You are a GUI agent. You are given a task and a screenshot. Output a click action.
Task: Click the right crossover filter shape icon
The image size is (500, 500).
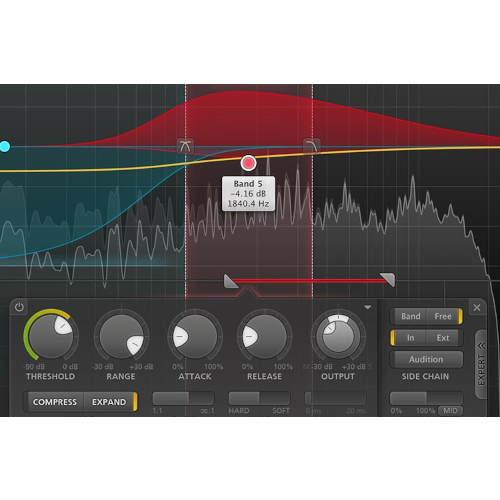(312, 146)
